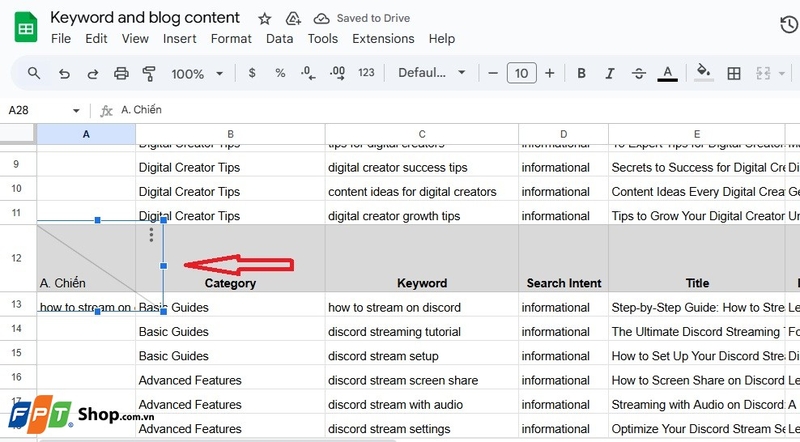
Task: Select column C header
Action: point(422,134)
